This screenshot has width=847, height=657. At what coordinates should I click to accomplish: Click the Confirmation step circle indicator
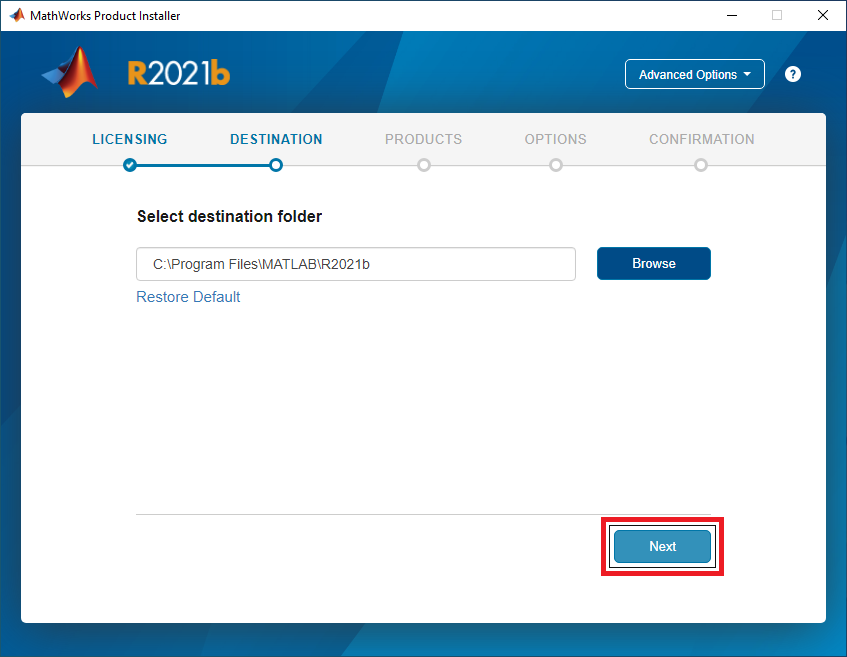click(x=701, y=165)
